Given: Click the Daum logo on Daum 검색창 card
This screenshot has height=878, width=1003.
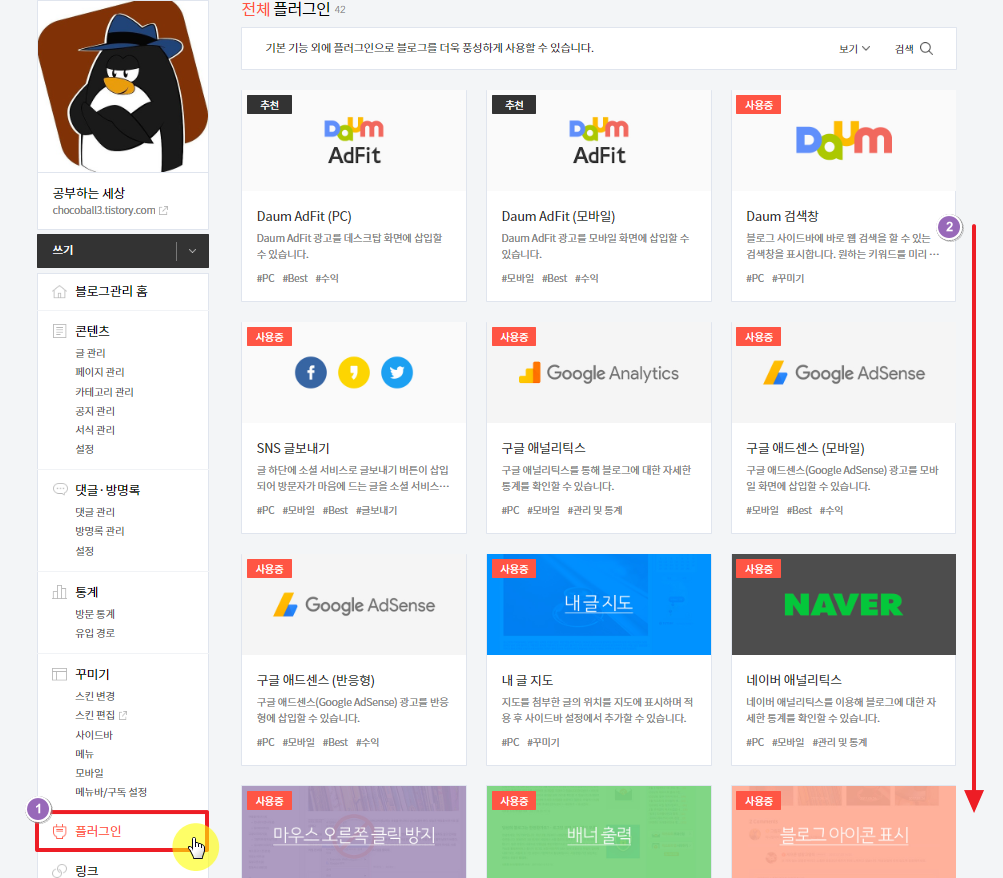Looking at the screenshot, I should tap(844, 139).
